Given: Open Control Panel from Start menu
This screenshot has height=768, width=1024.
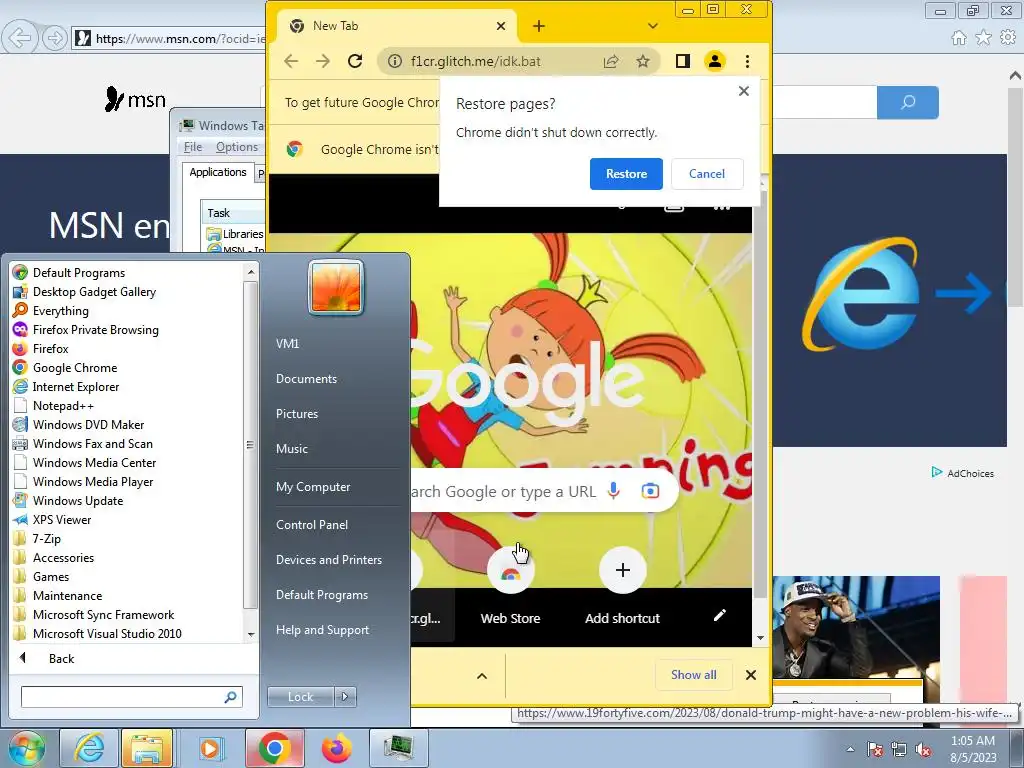Looking at the screenshot, I should tap(312, 524).
